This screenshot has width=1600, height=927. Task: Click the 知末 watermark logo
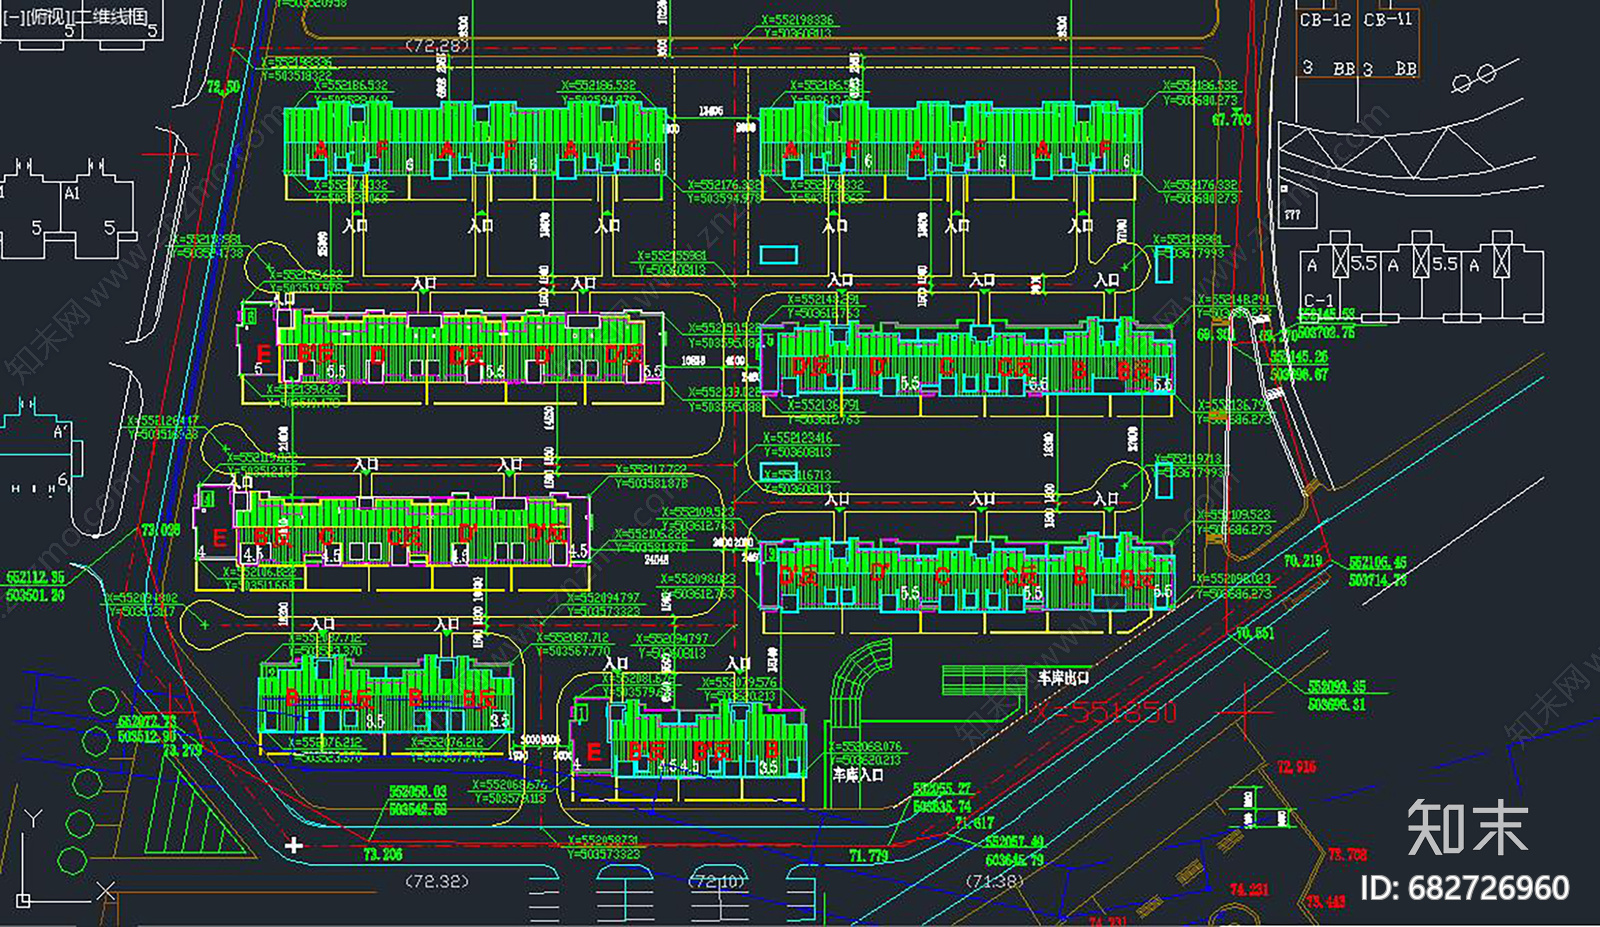[1467, 827]
